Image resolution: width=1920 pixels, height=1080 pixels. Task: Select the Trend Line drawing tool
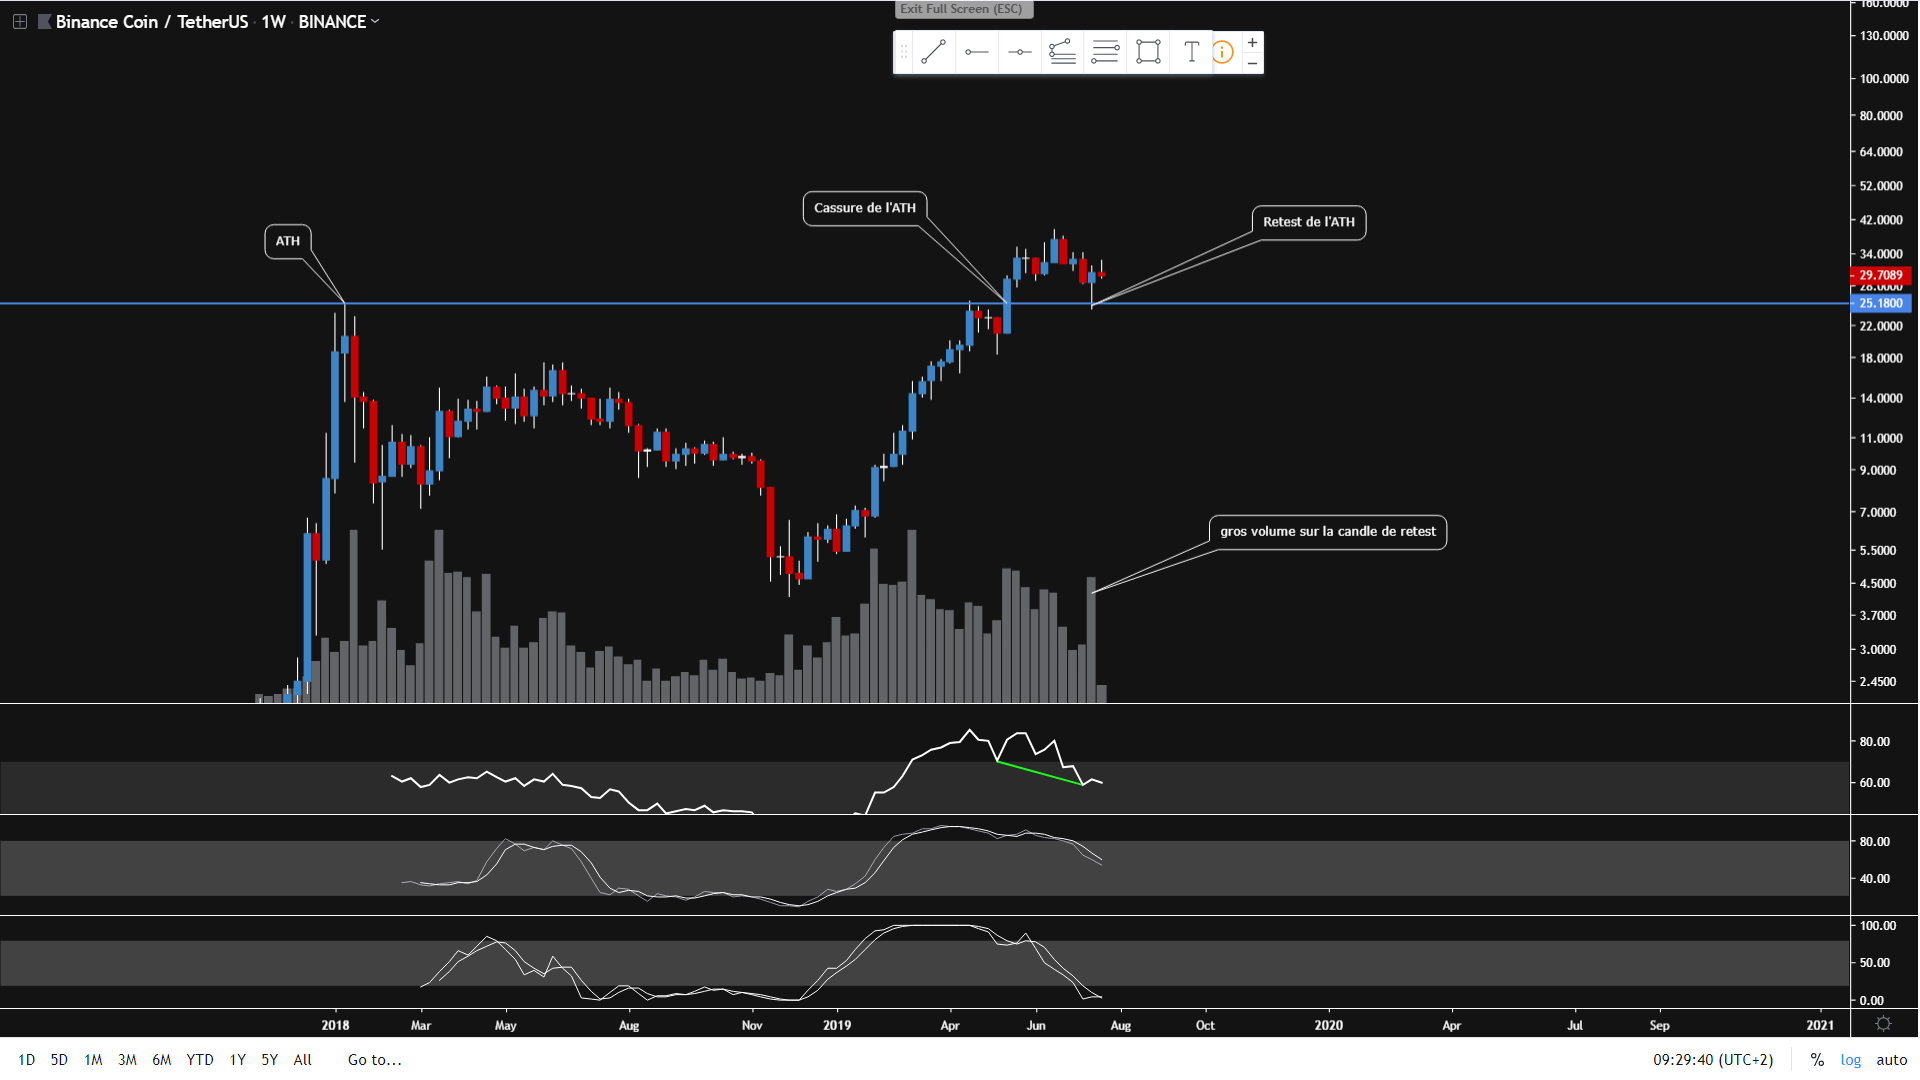(x=933, y=52)
